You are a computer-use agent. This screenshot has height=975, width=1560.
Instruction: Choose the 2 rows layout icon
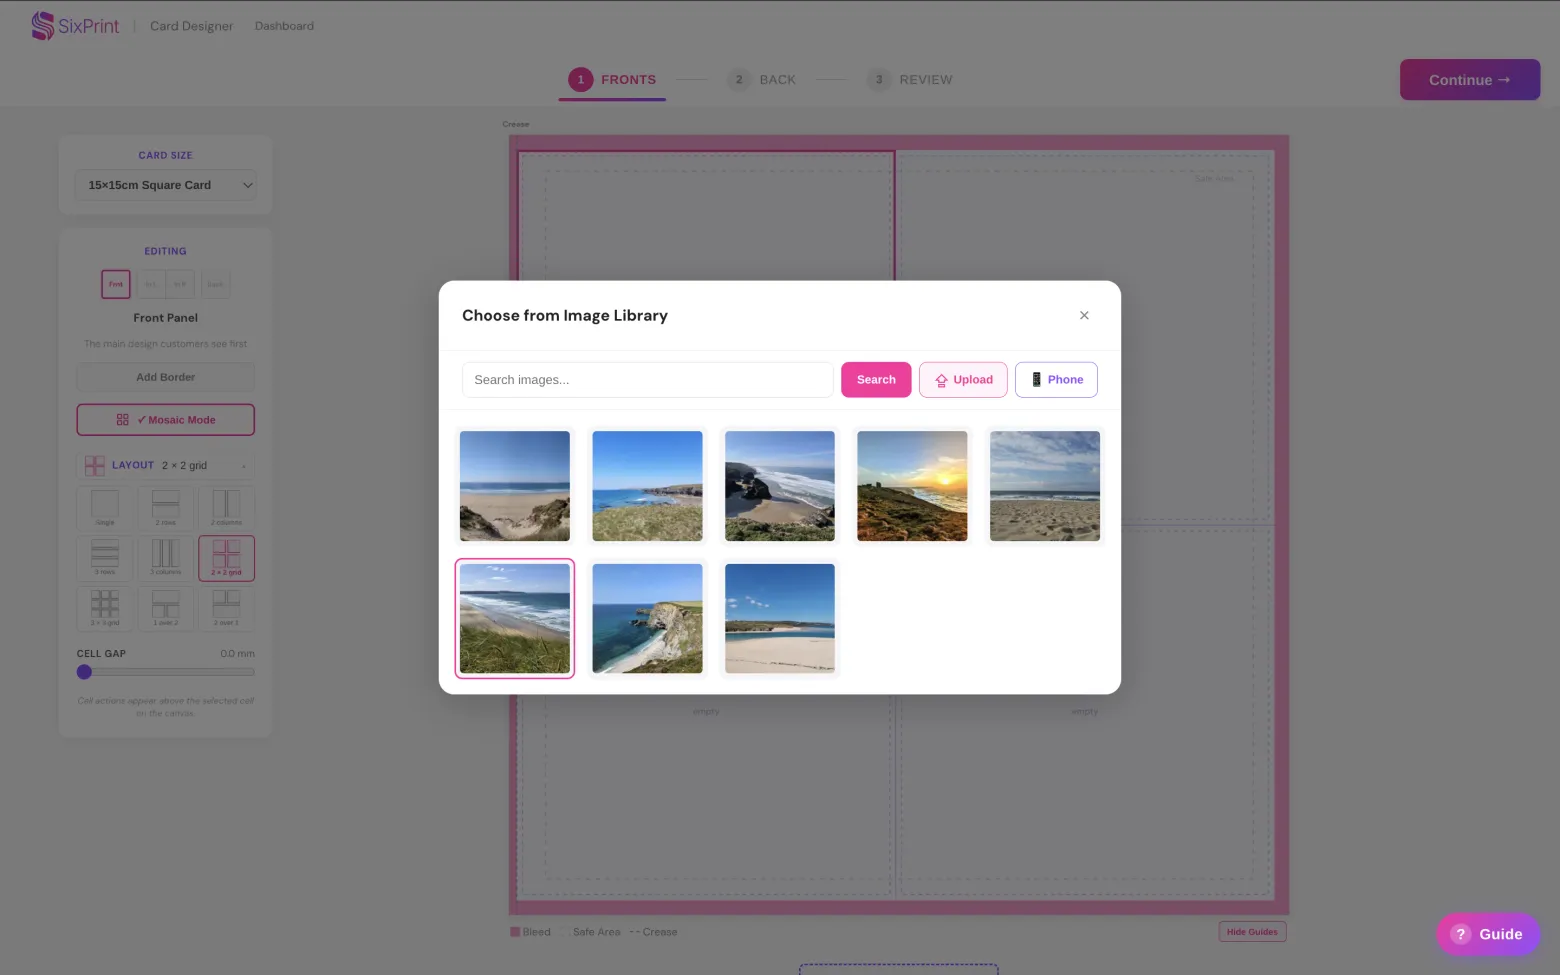(x=166, y=508)
